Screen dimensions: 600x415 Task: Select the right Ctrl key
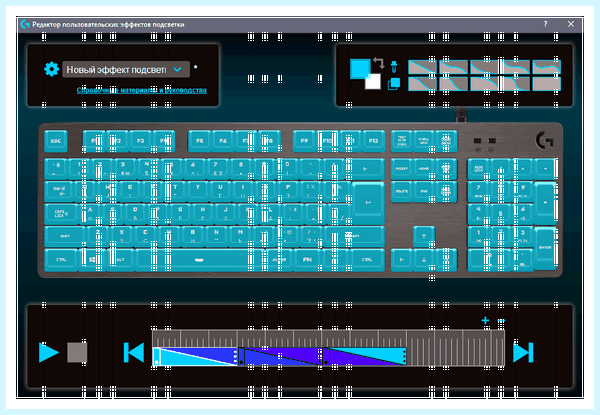click(x=367, y=260)
